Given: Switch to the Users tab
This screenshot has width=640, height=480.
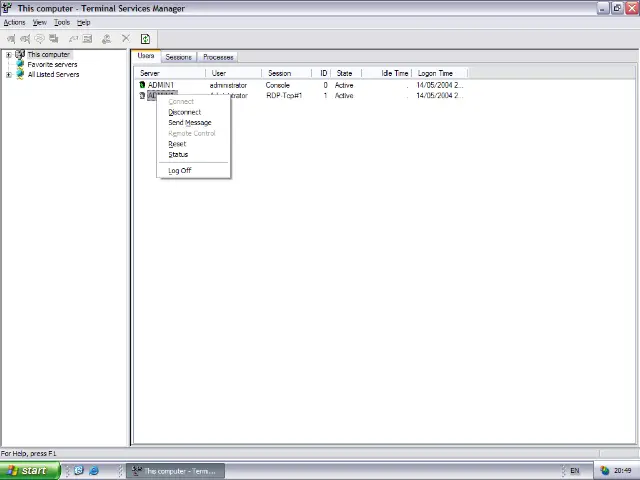Looking at the screenshot, I should 146,56.
